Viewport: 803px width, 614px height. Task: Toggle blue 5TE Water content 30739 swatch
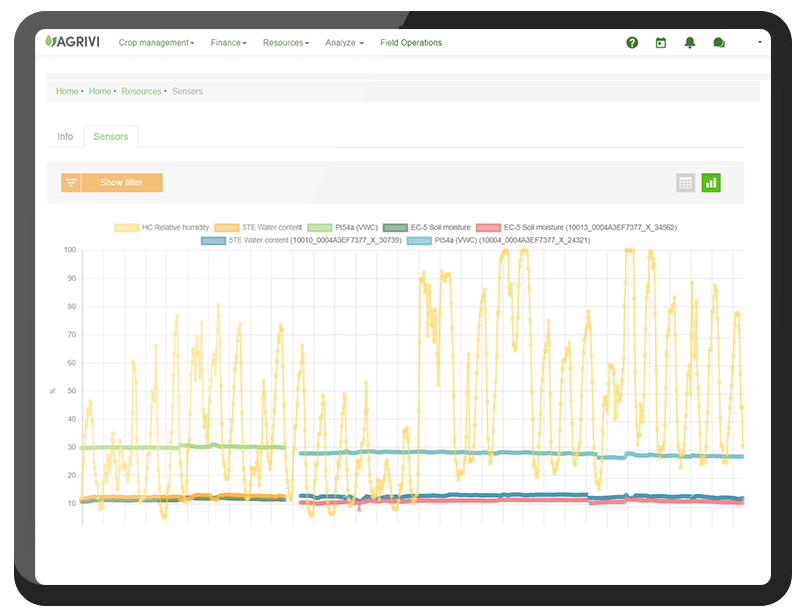click(x=213, y=240)
